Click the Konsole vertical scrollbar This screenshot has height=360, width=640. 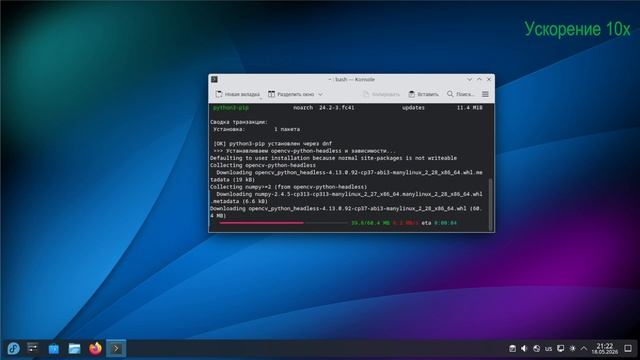click(x=491, y=204)
